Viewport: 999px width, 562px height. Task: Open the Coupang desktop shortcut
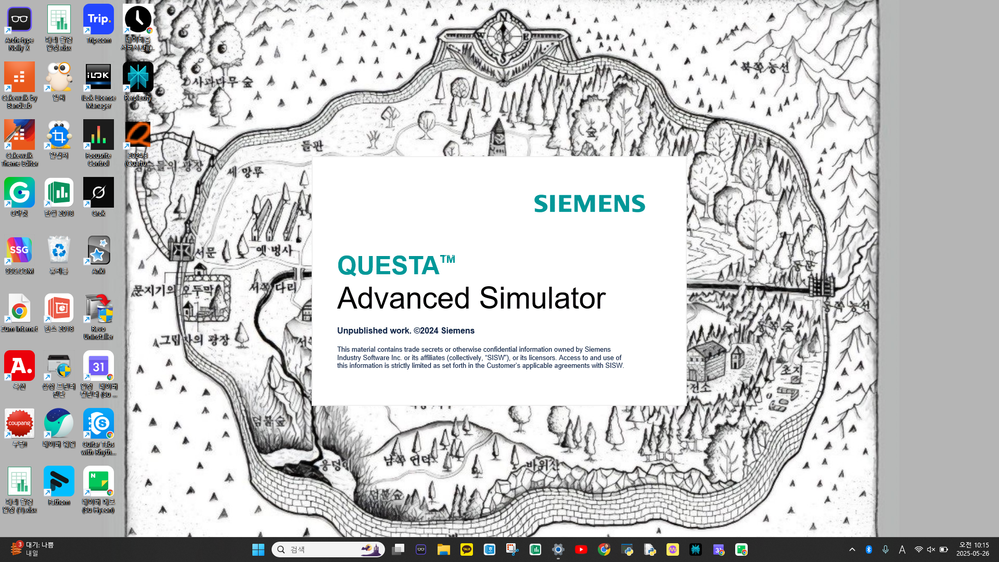(19, 428)
